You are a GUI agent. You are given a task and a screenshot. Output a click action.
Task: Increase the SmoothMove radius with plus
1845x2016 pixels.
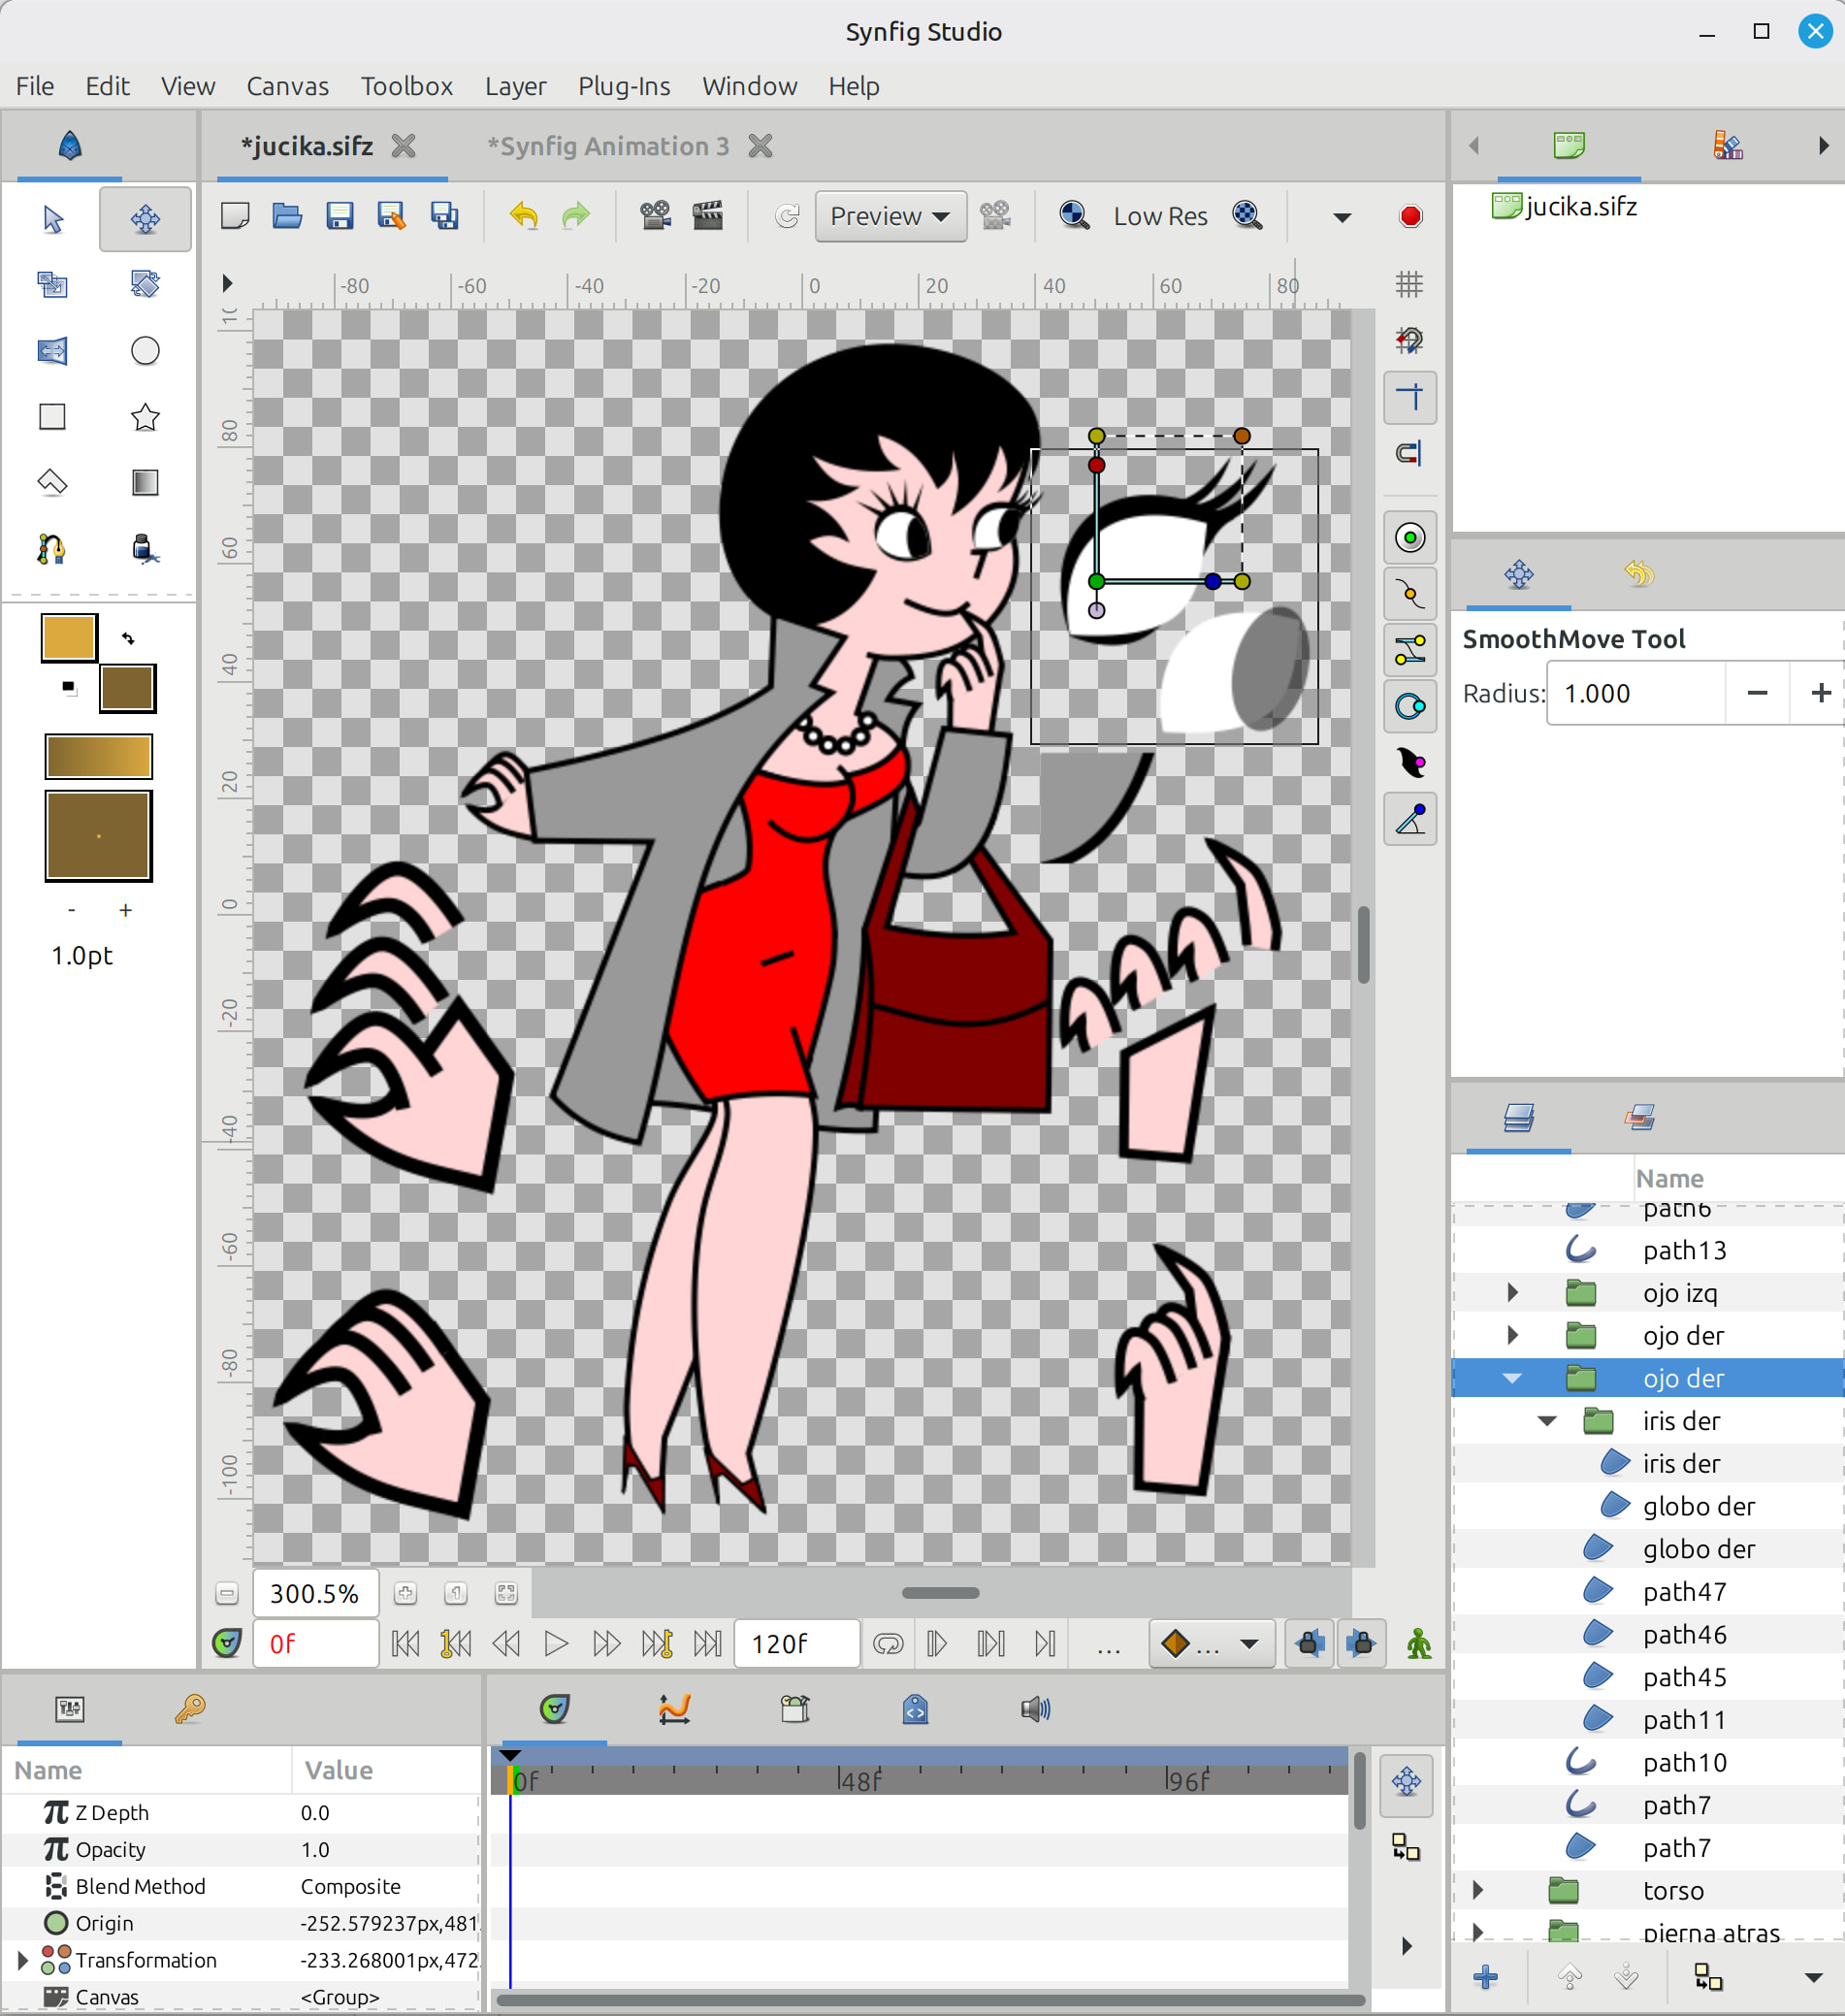click(1820, 693)
